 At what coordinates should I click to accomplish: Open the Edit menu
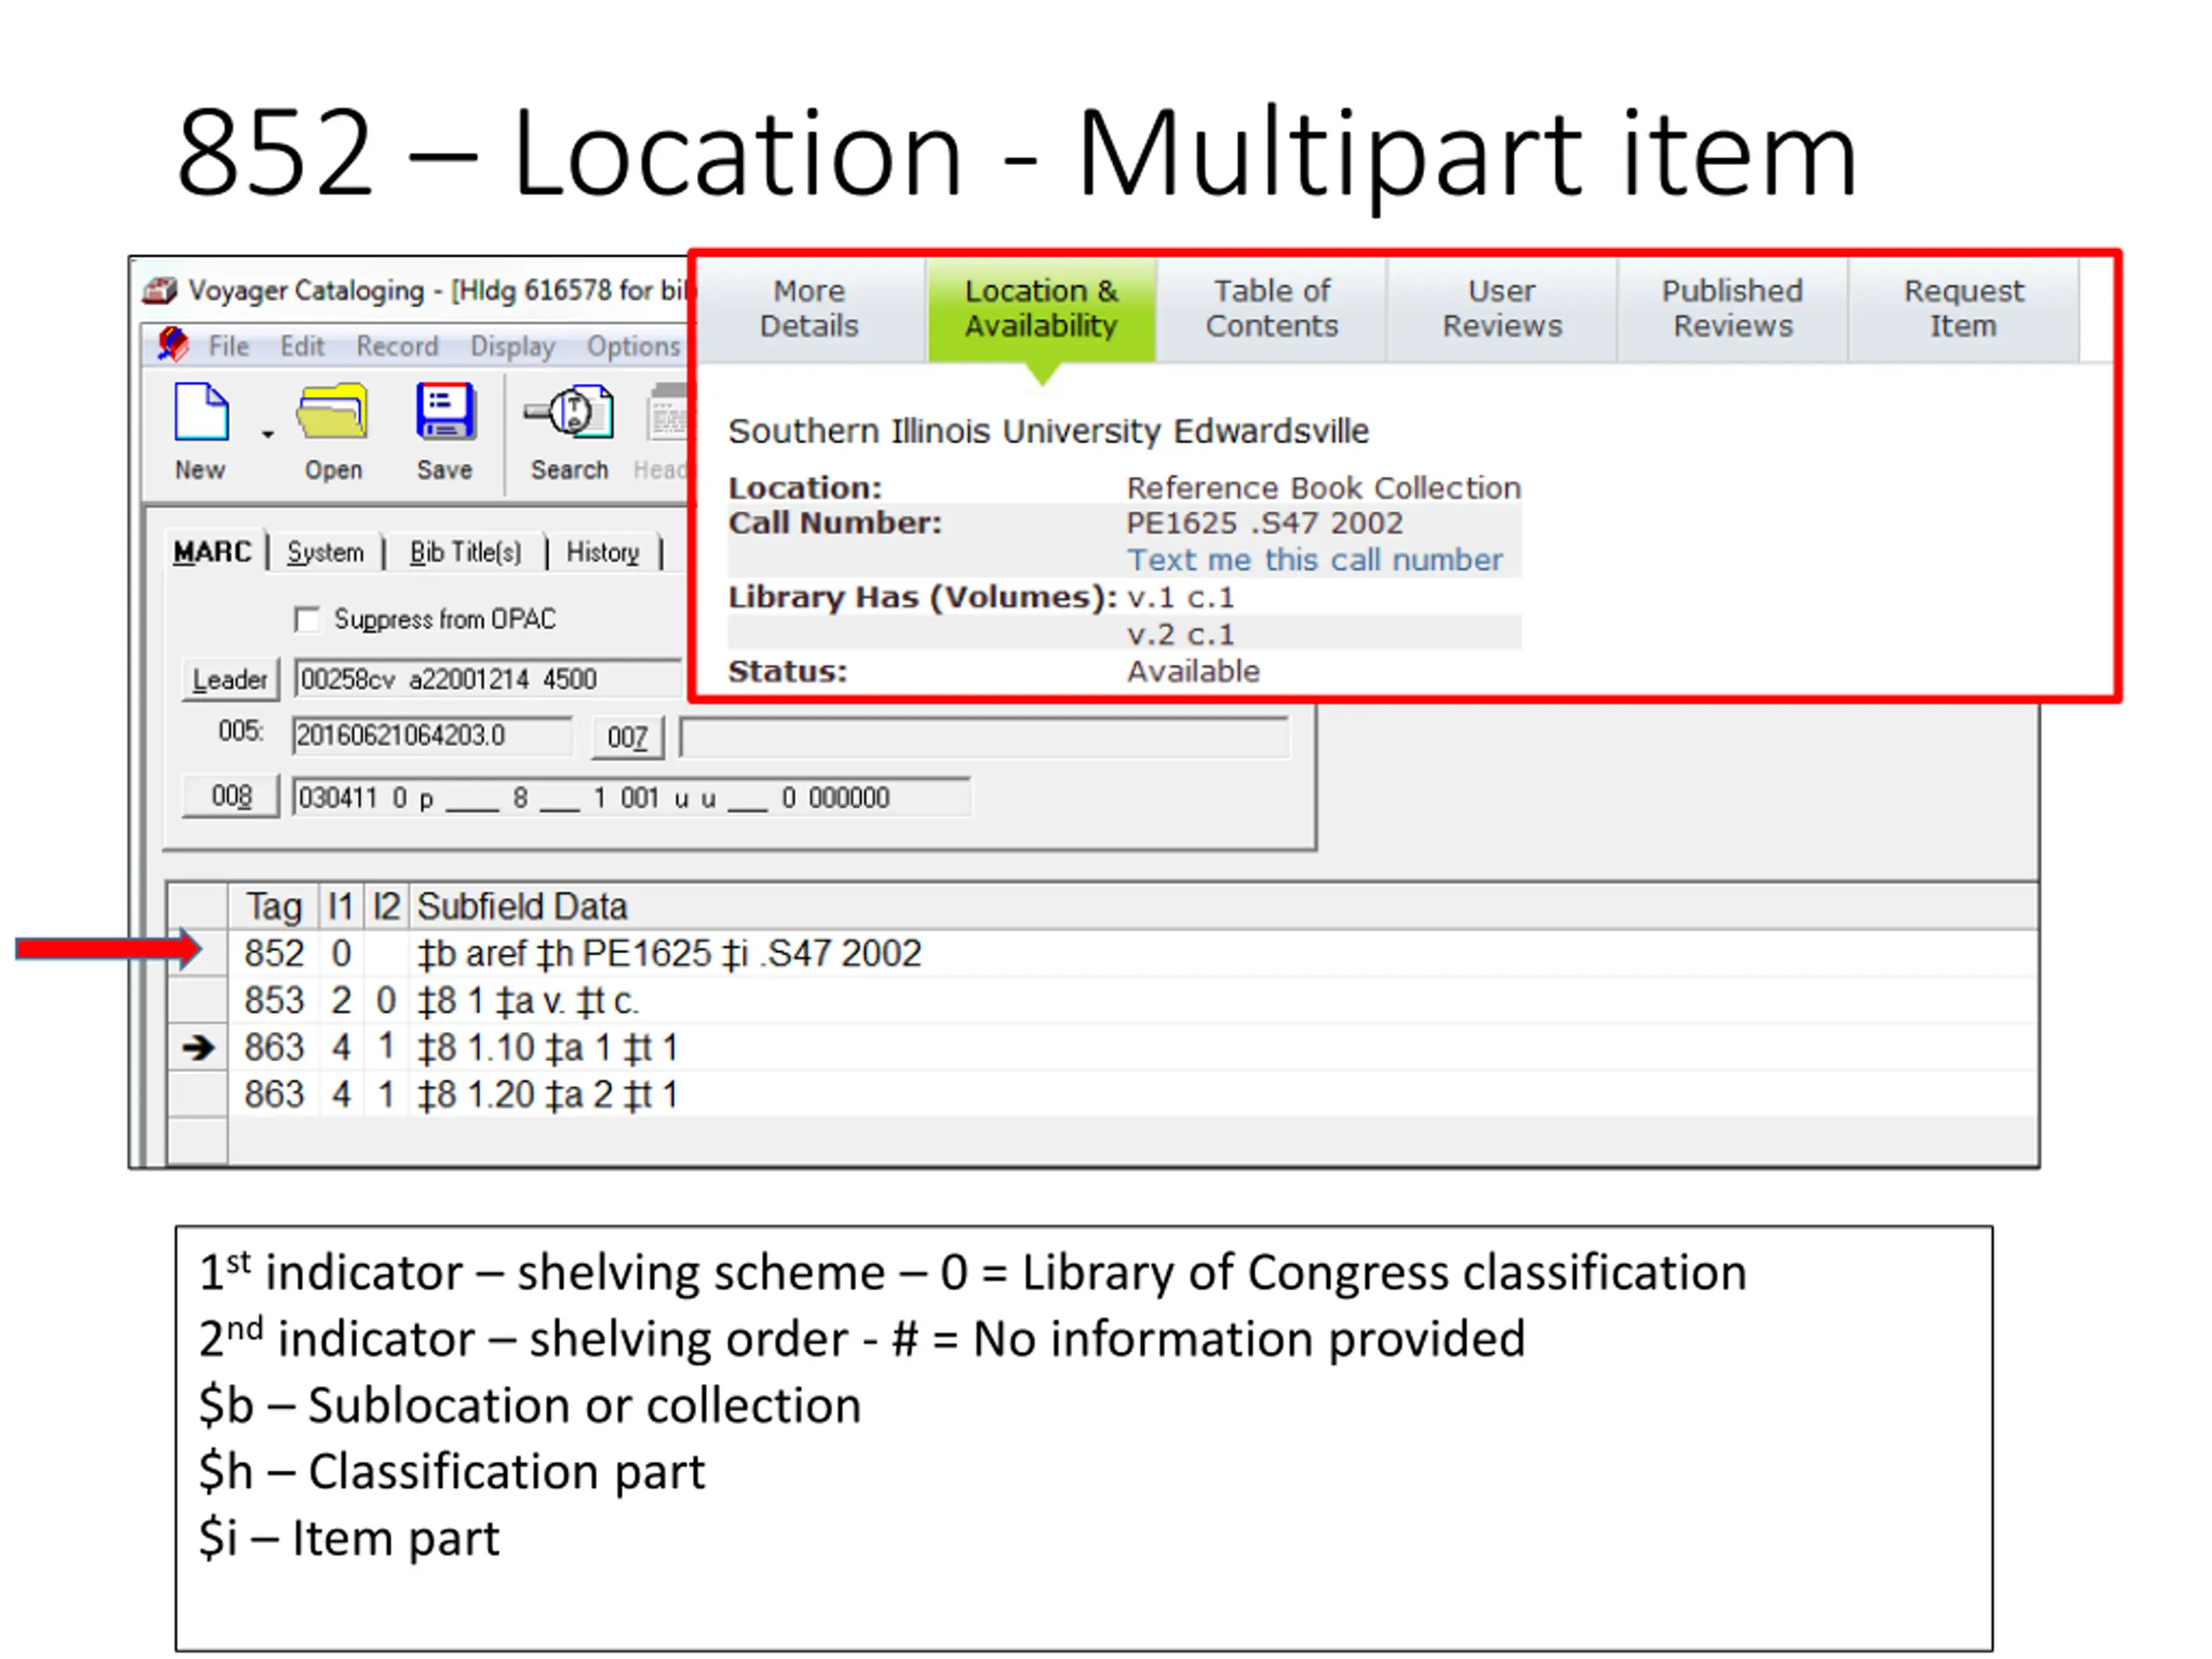pos(302,346)
